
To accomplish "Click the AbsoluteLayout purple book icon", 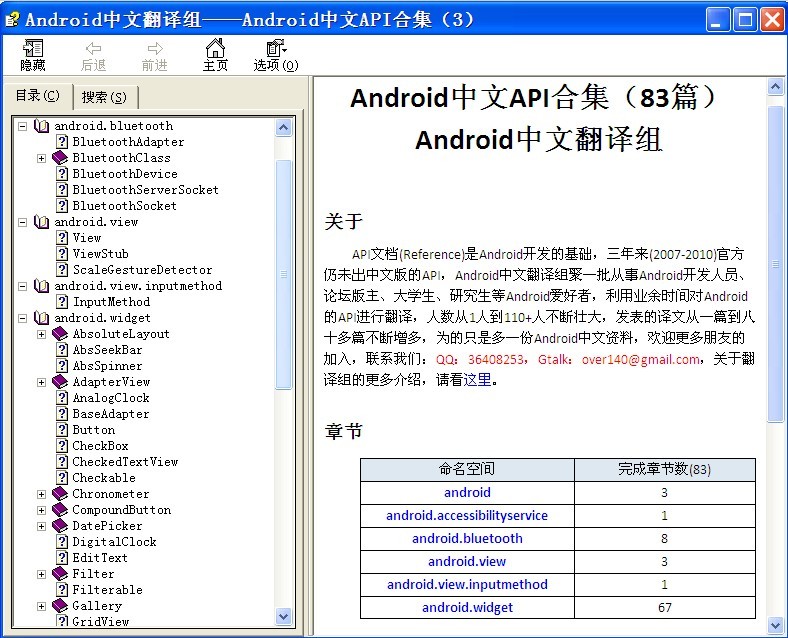I will [x=60, y=334].
